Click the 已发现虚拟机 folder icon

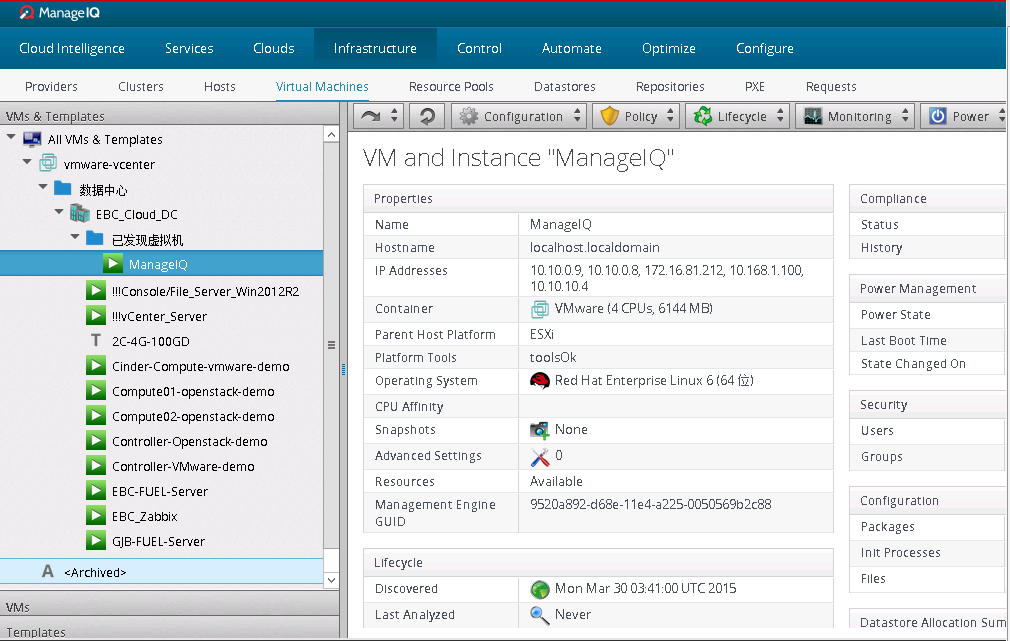95,238
